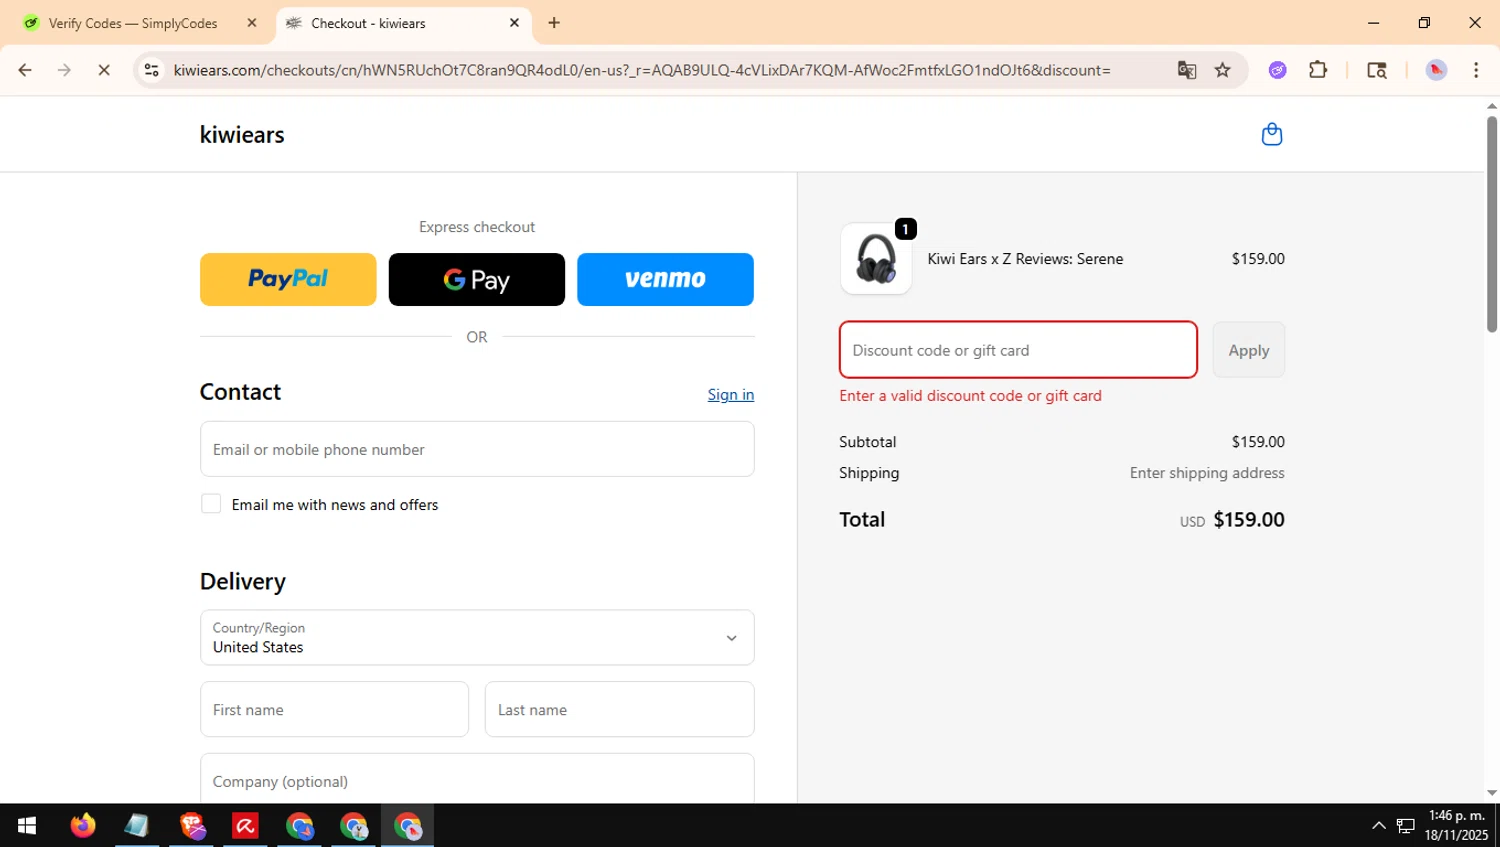The image size is (1500, 847).
Task: Go forward in browser history
Action: 64,70
